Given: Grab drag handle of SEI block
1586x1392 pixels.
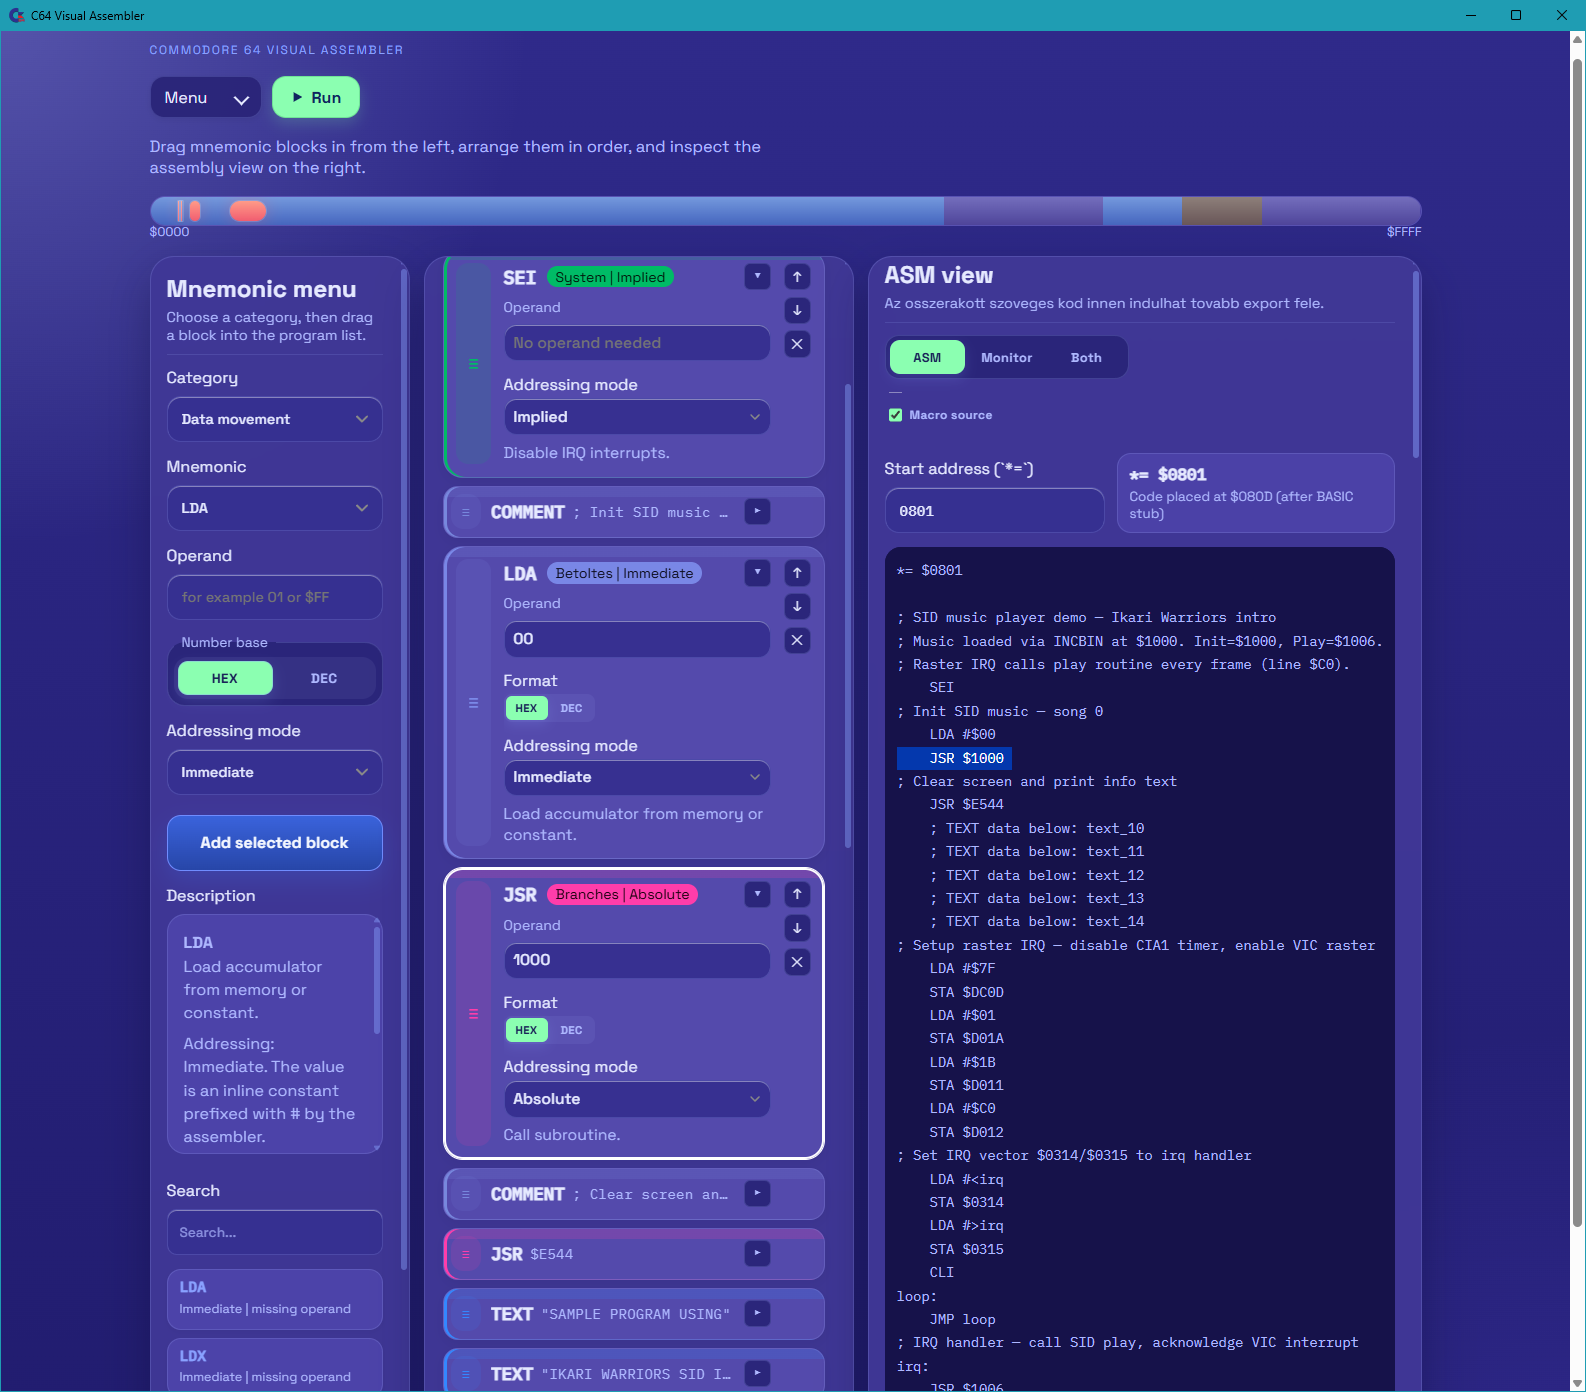Looking at the screenshot, I should (x=473, y=365).
